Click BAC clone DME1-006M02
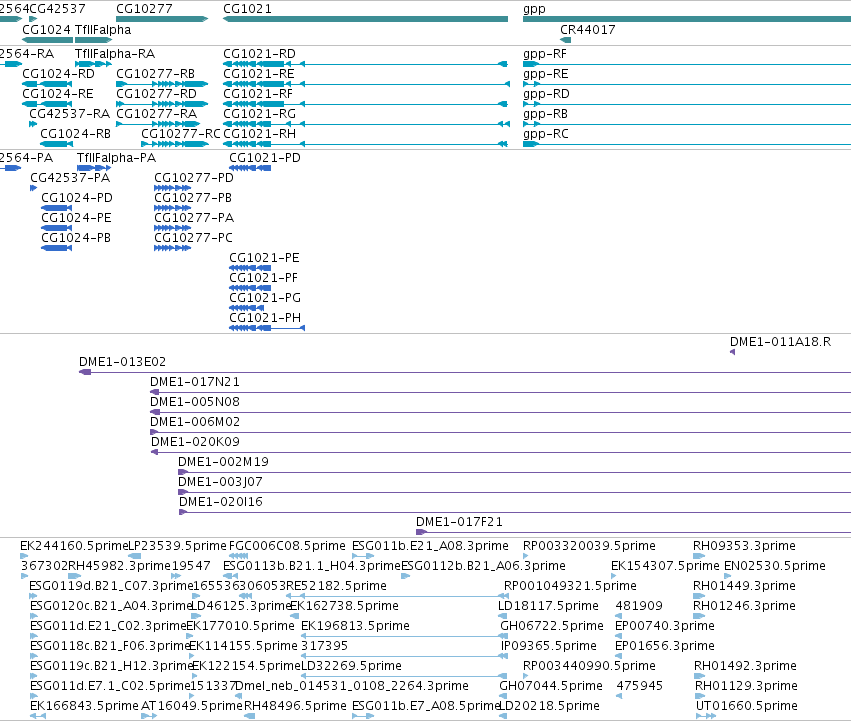851x721 pixels. click(194, 422)
